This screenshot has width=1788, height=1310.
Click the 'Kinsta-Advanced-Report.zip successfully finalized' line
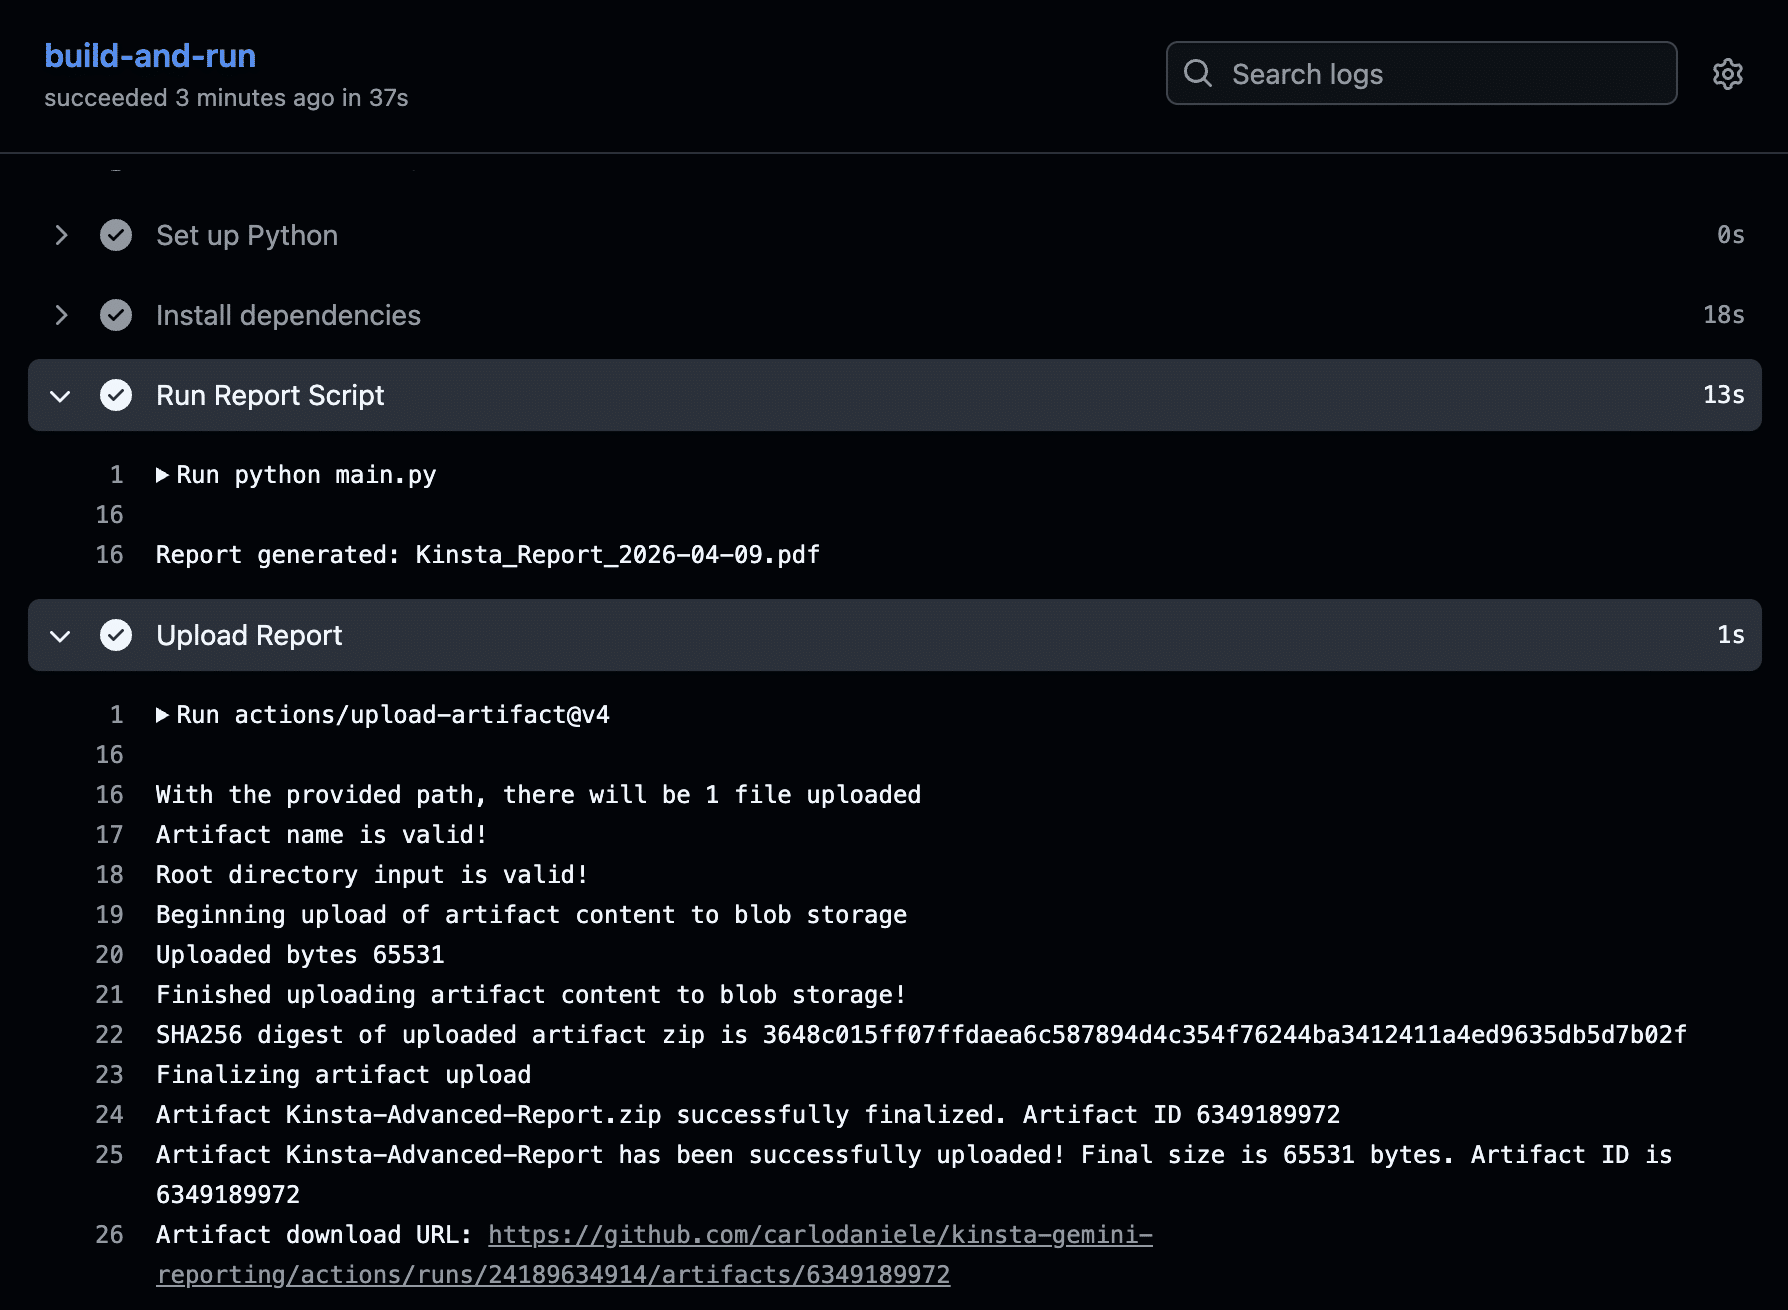748,1115
